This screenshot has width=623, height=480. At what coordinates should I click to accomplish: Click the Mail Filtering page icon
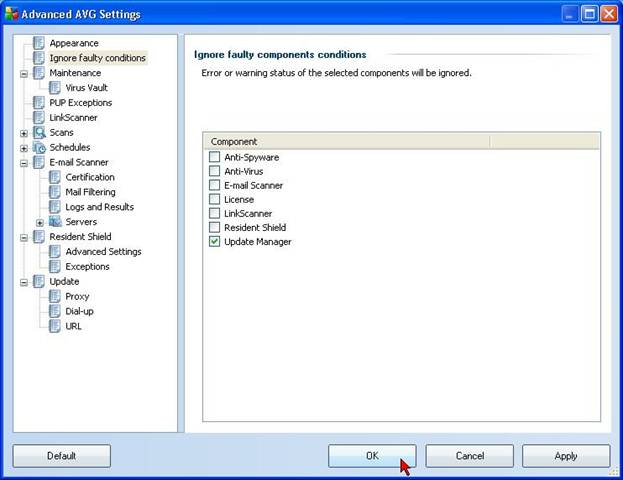coord(55,192)
